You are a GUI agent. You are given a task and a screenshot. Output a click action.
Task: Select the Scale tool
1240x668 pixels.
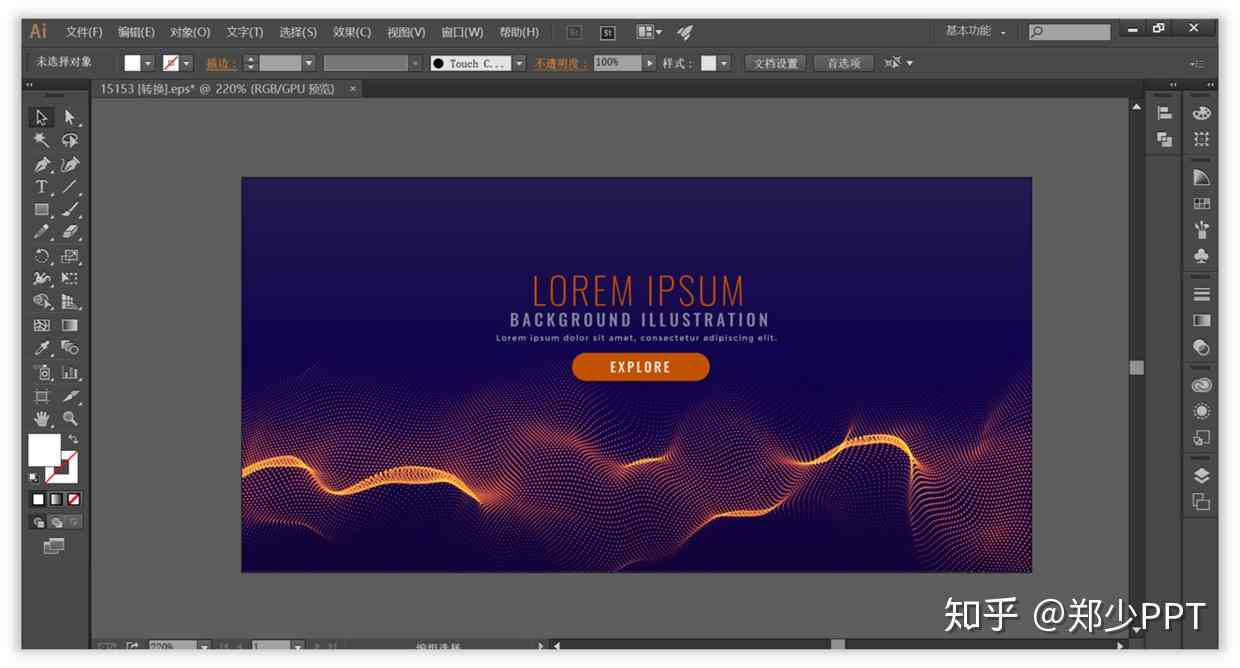coord(70,256)
